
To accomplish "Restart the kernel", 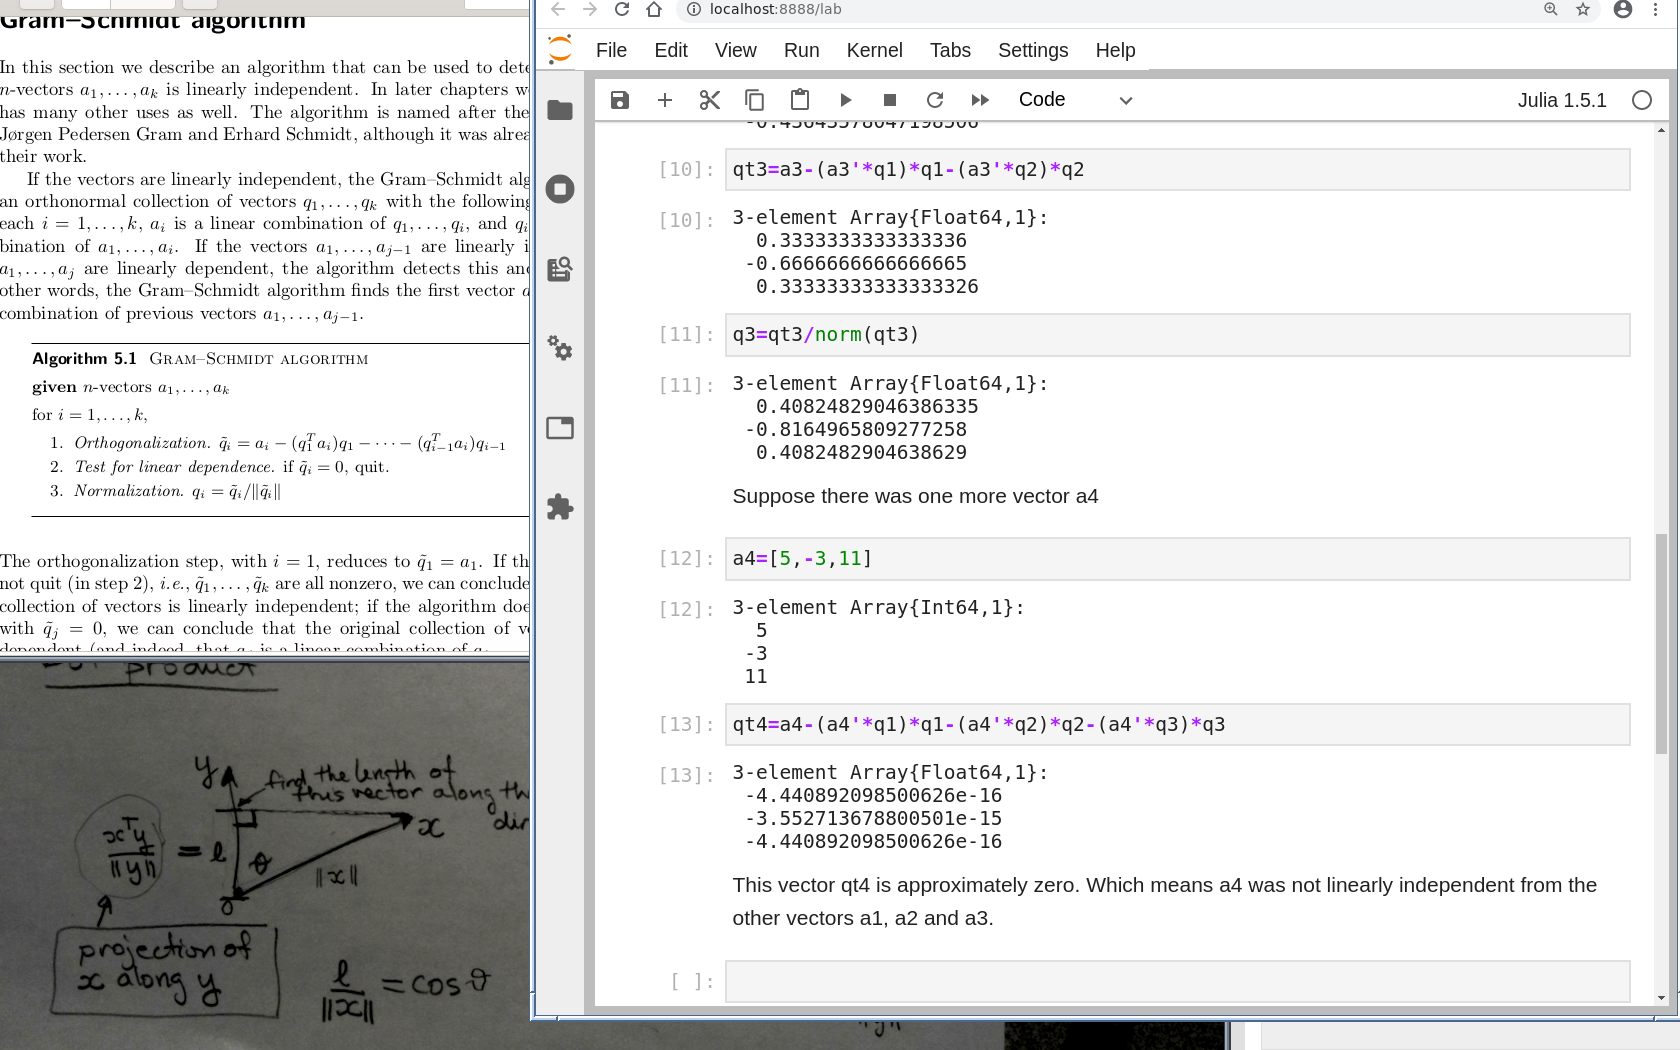I will point(935,100).
